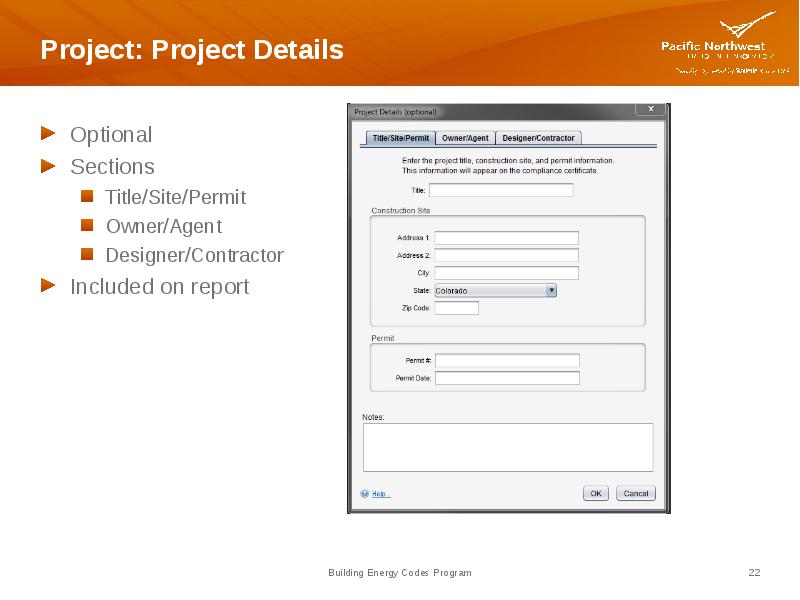Click the 'Owner/Agent' slide bullet text

point(164,227)
